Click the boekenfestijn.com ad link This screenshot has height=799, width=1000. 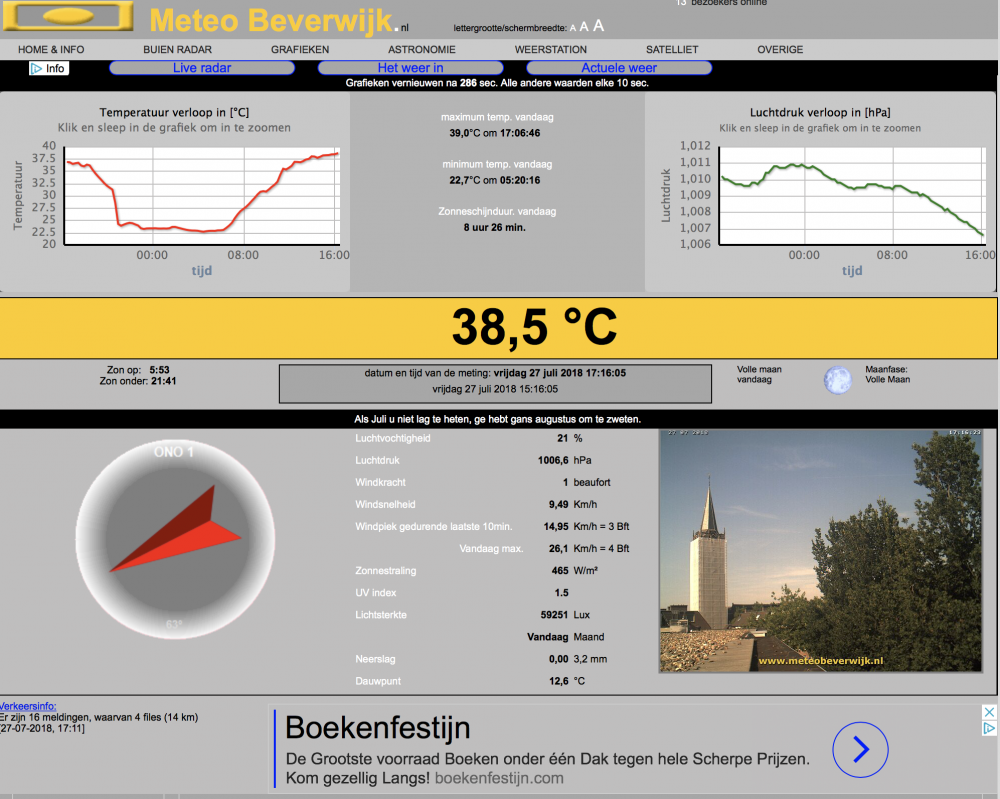point(499,778)
